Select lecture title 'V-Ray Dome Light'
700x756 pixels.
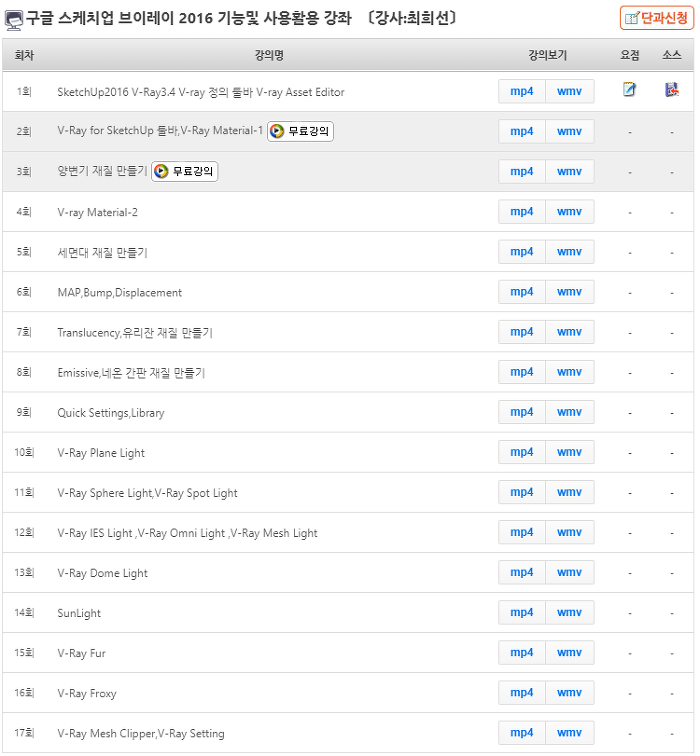[x=102, y=573]
